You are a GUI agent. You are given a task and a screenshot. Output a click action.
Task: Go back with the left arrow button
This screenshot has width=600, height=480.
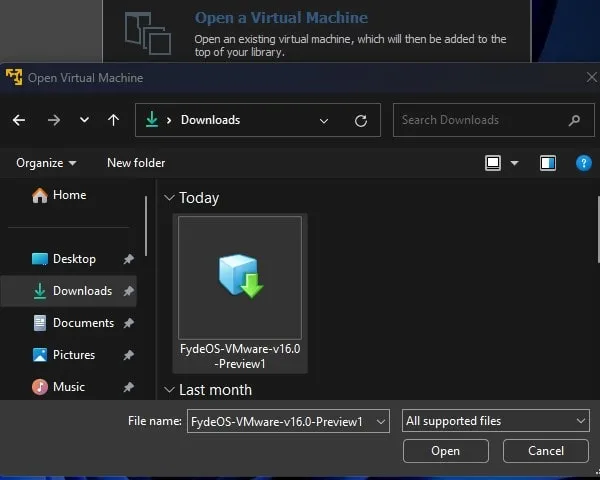[x=19, y=120]
